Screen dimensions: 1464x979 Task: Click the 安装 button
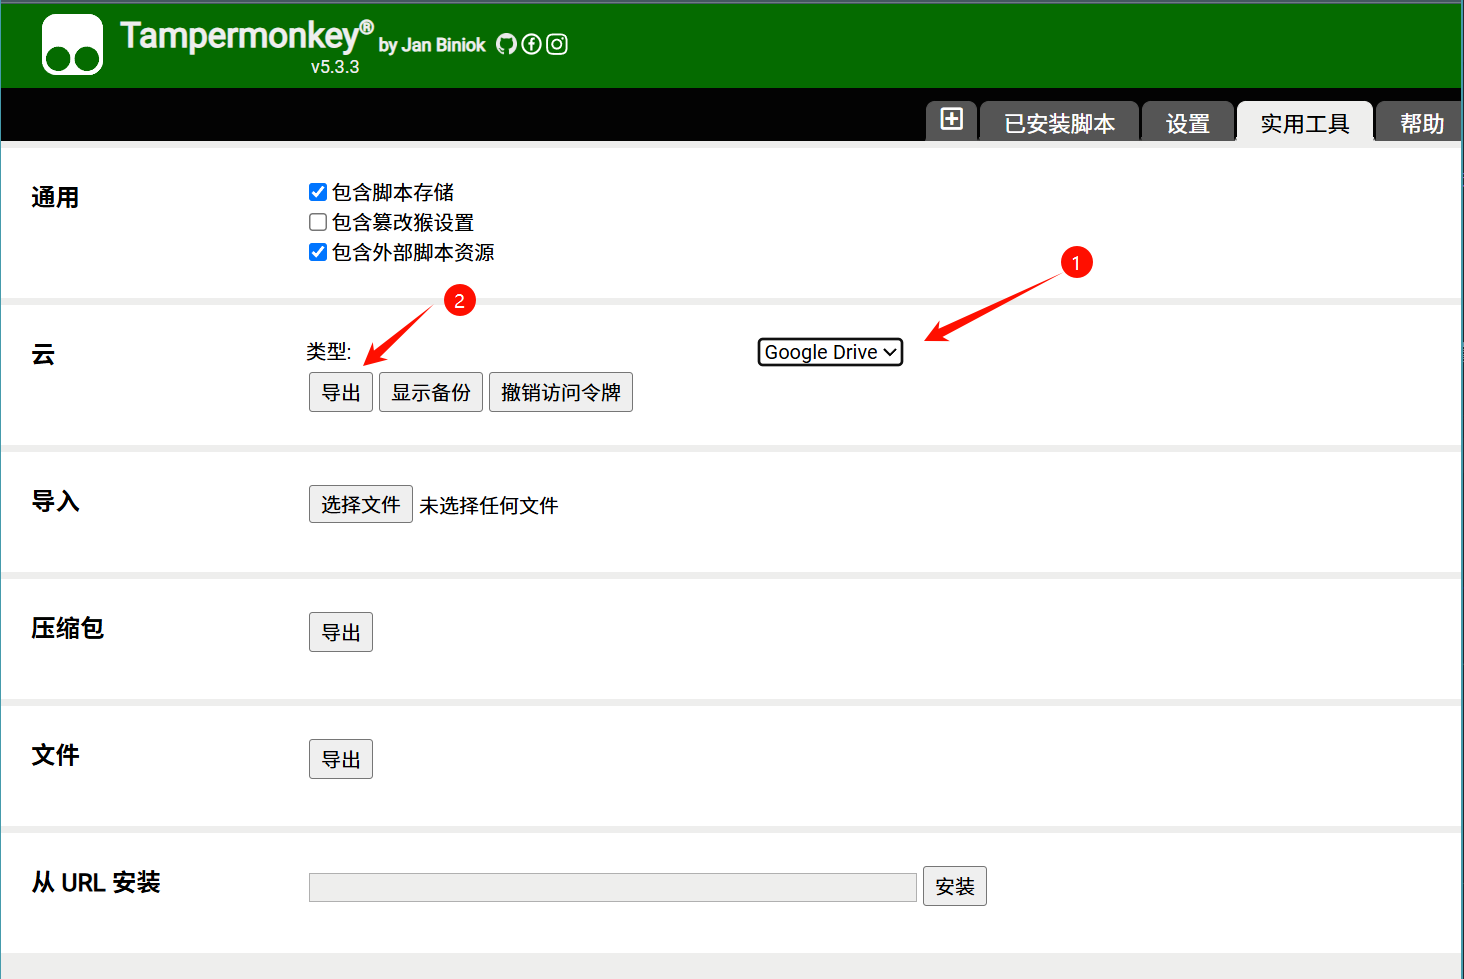955,886
